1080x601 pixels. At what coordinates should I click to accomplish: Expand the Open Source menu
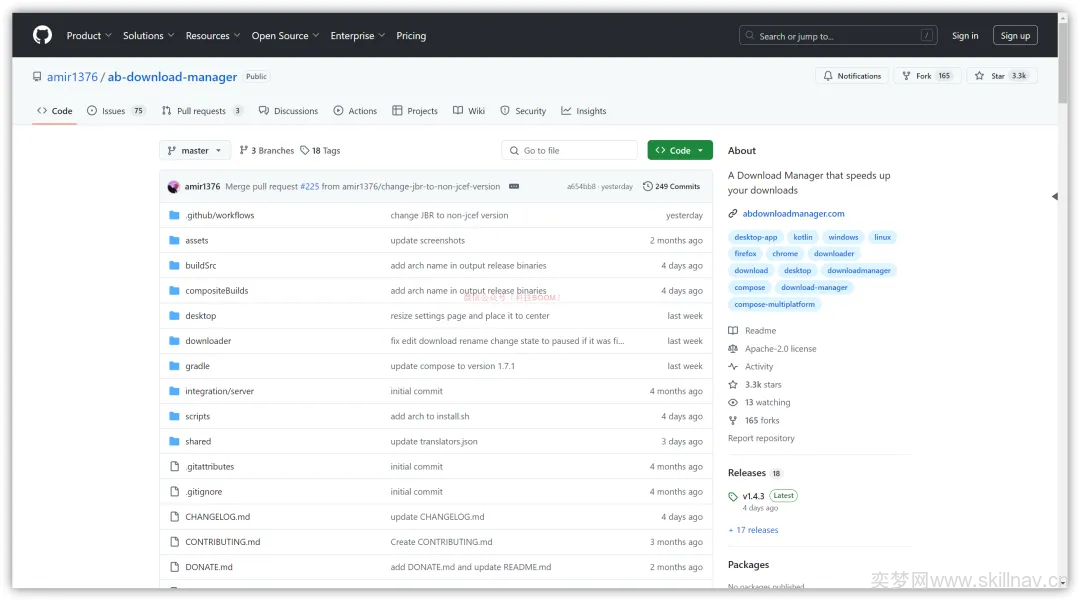pyautogui.click(x=285, y=35)
